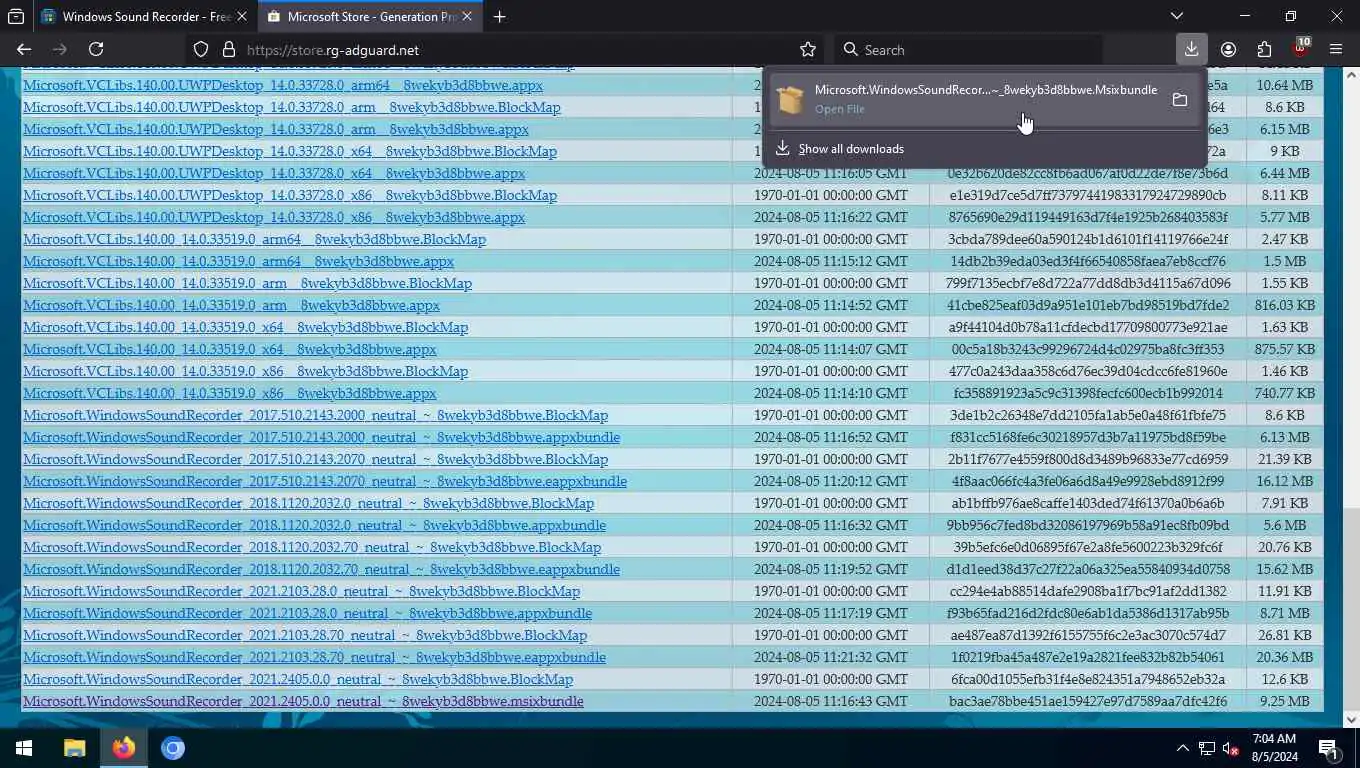Select date 2024-08-05 11:16:43 GMT
The height and width of the screenshot is (768, 1360).
[x=830, y=701]
